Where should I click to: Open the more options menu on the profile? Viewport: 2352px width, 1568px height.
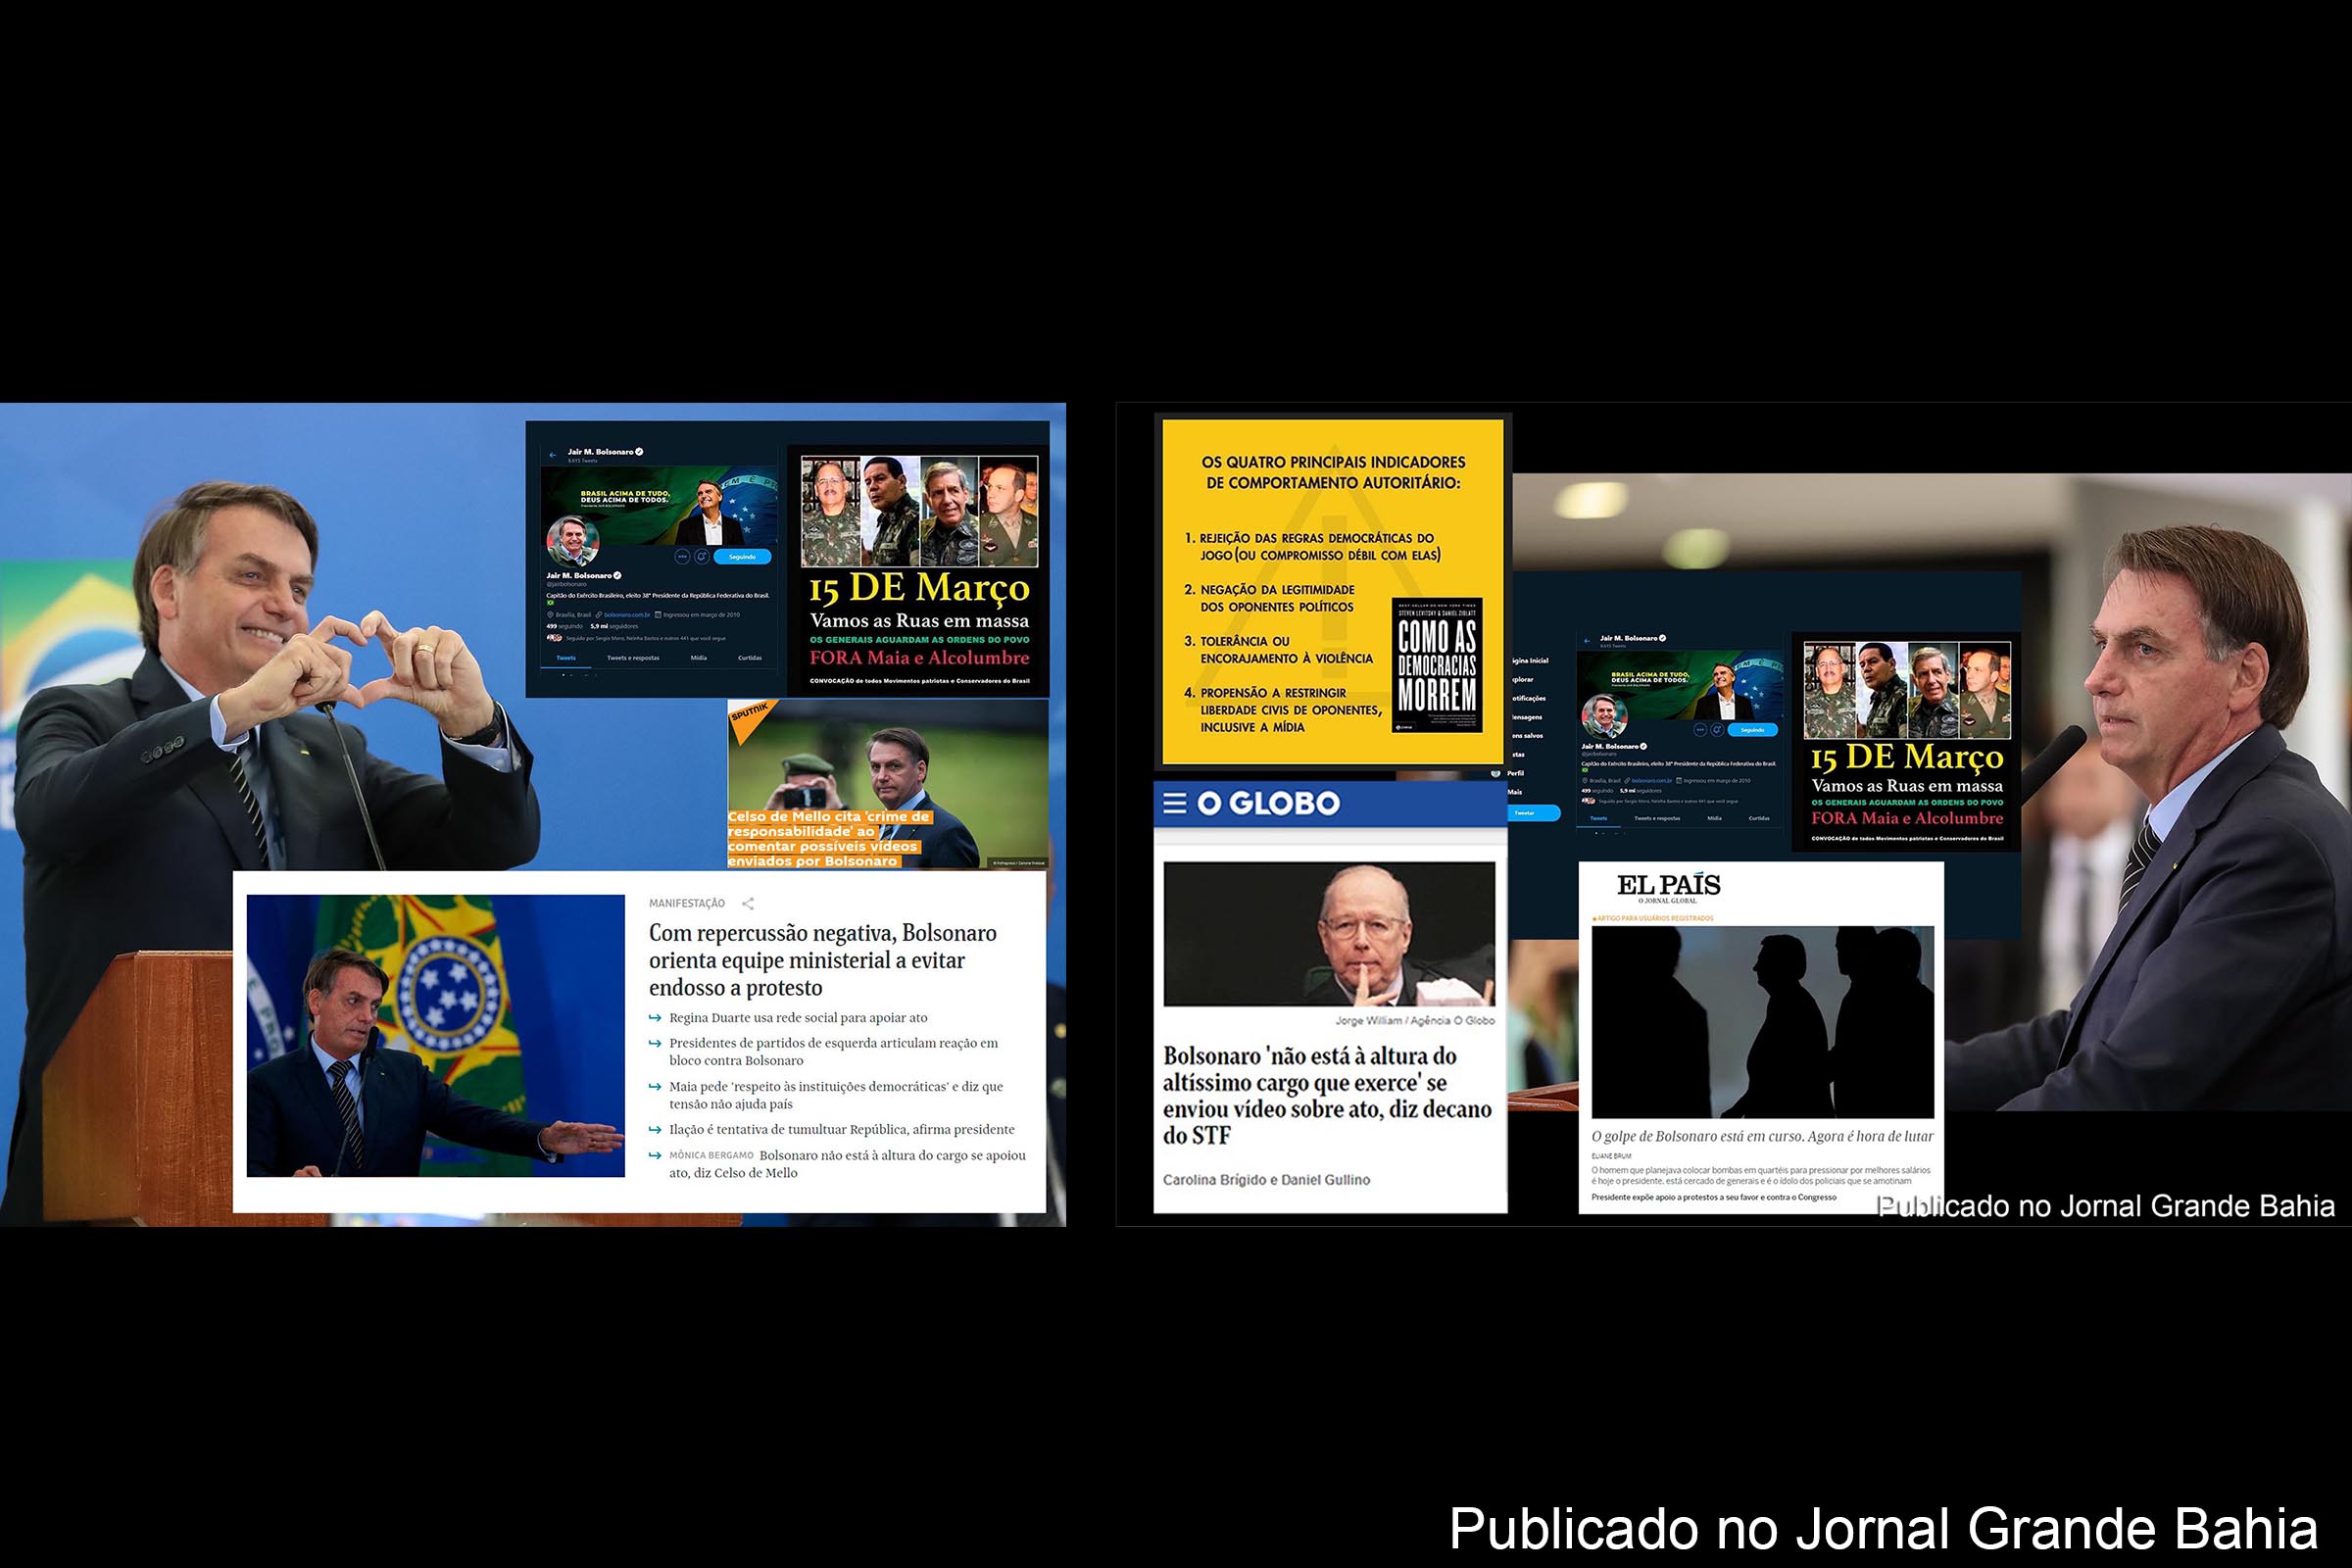685,555
